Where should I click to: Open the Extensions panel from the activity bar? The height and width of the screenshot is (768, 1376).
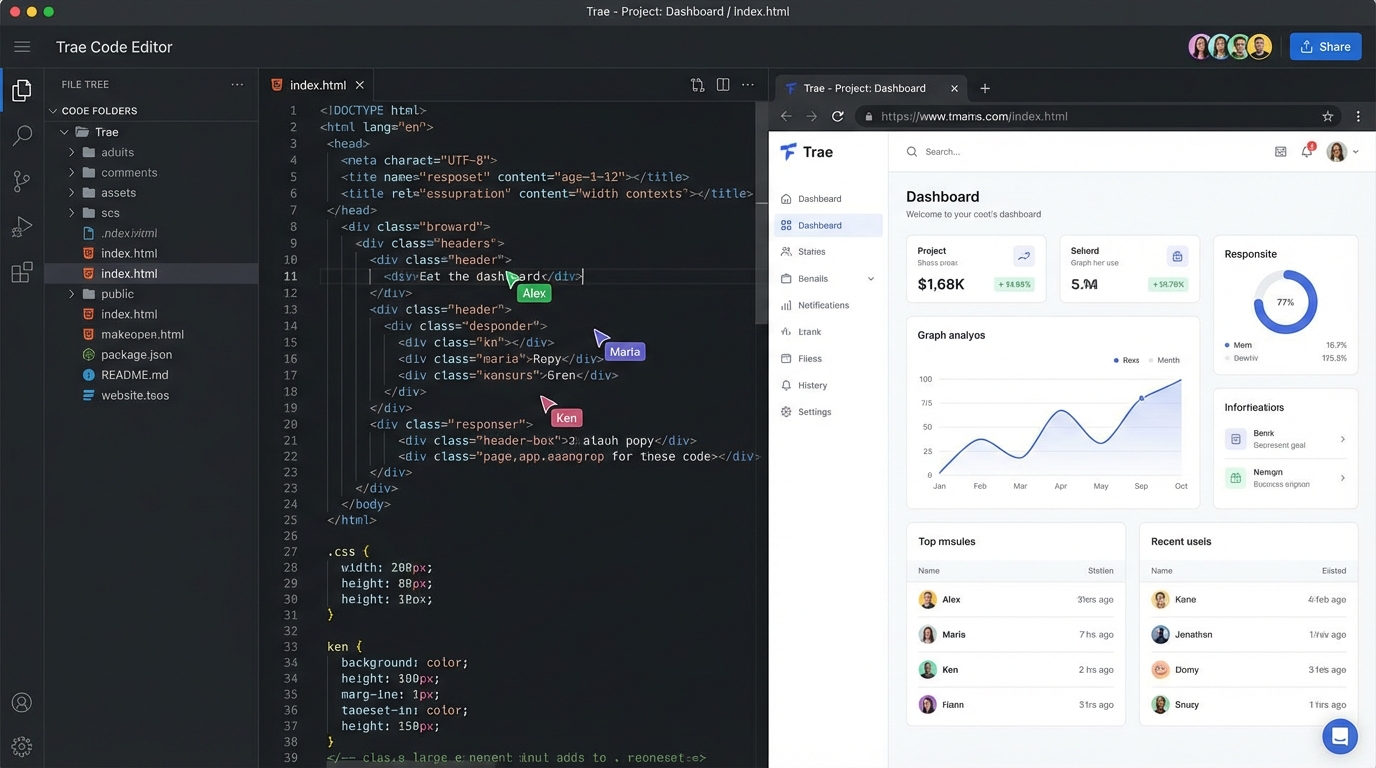(x=22, y=271)
